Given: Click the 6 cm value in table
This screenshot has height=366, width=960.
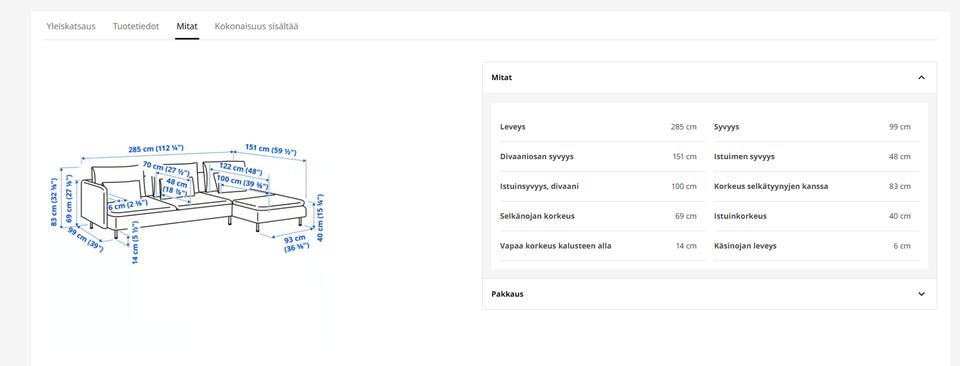Looking at the screenshot, I should tap(902, 245).
